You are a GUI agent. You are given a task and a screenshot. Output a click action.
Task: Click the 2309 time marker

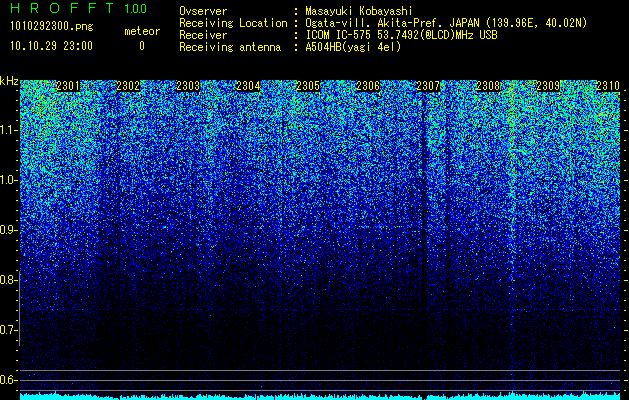[548, 86]
